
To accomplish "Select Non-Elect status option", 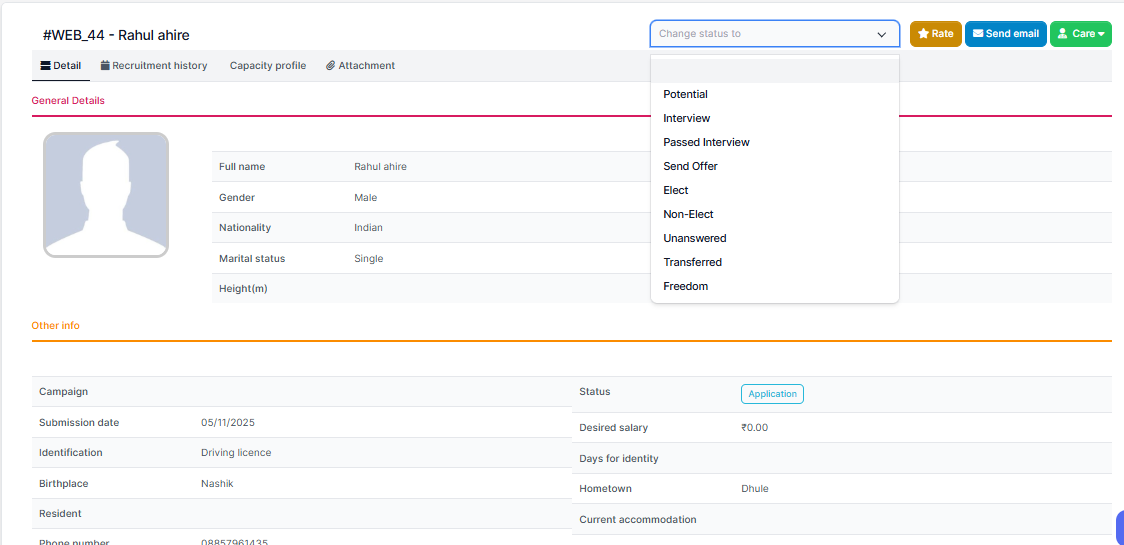I will pyautogui.click(x=688, y=214).
